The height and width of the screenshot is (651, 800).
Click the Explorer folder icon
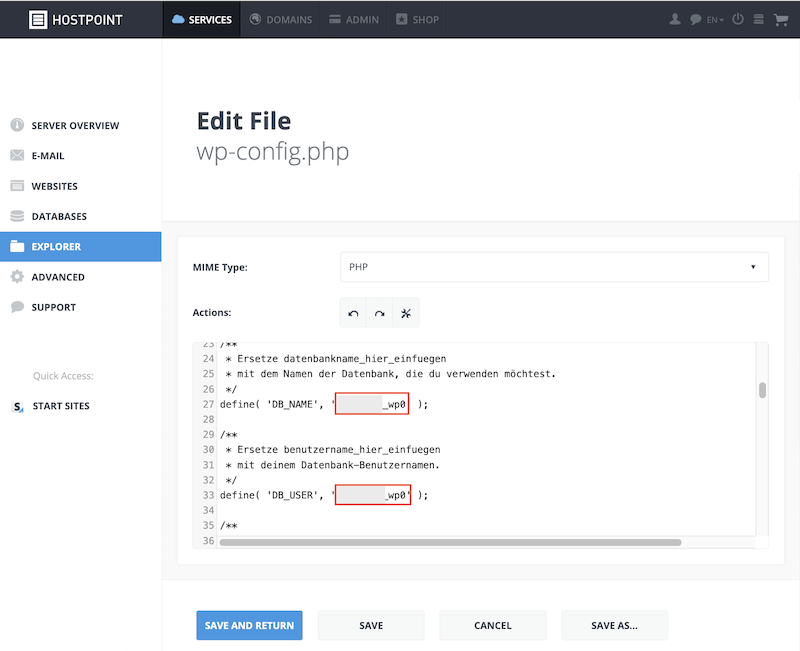[17, 246]
